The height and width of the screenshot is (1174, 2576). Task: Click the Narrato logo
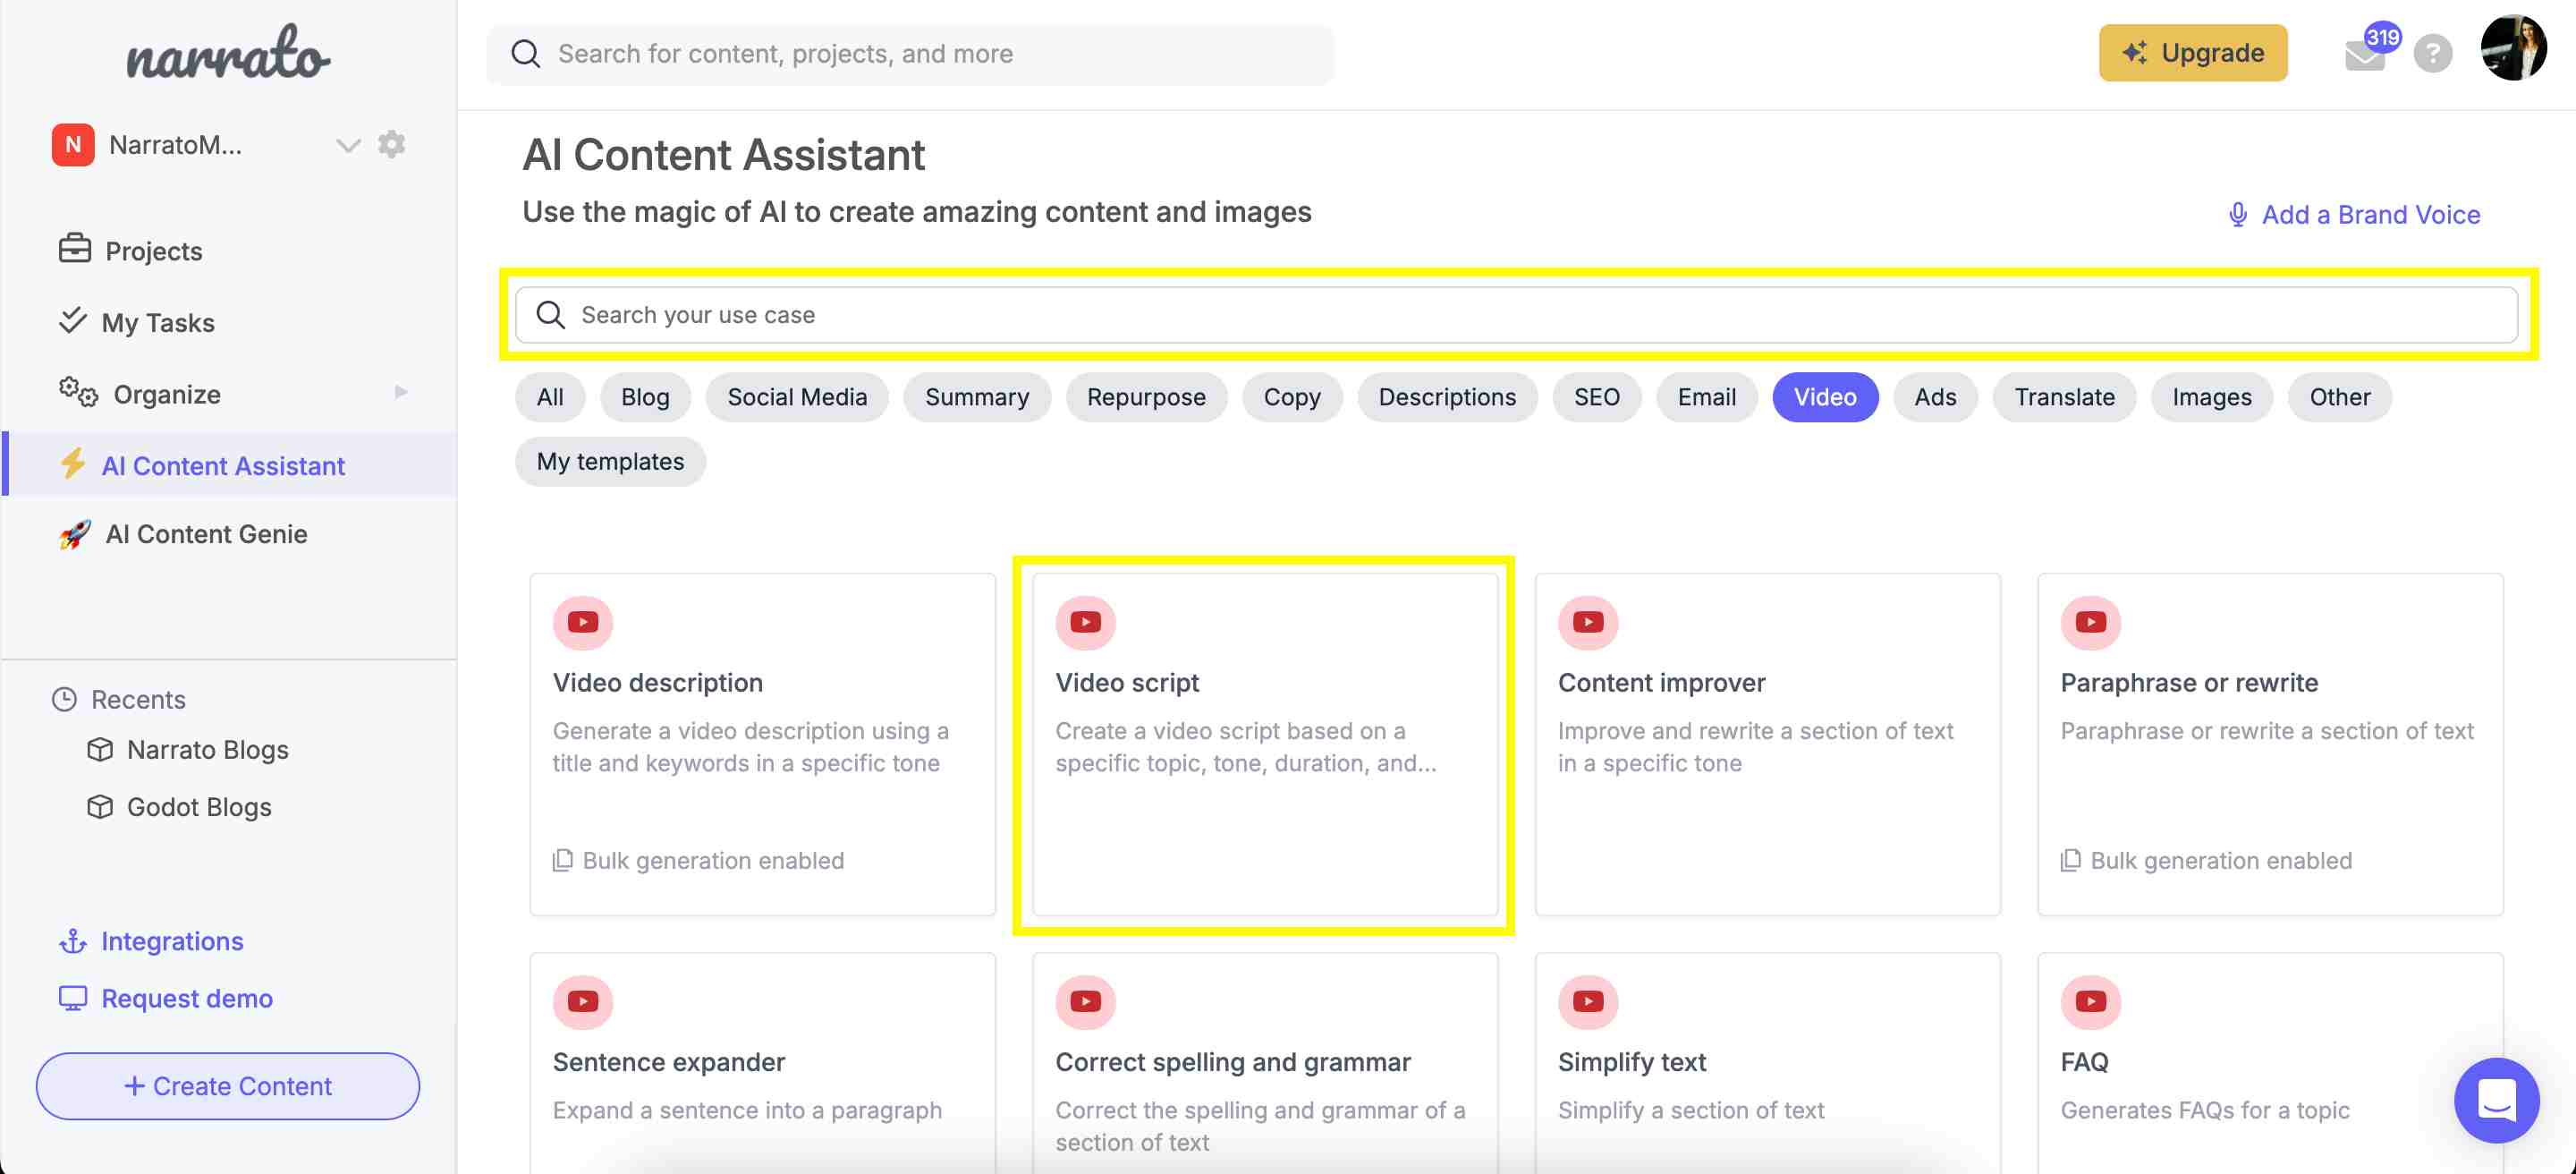pyautogui.click(x=228, y=53)
